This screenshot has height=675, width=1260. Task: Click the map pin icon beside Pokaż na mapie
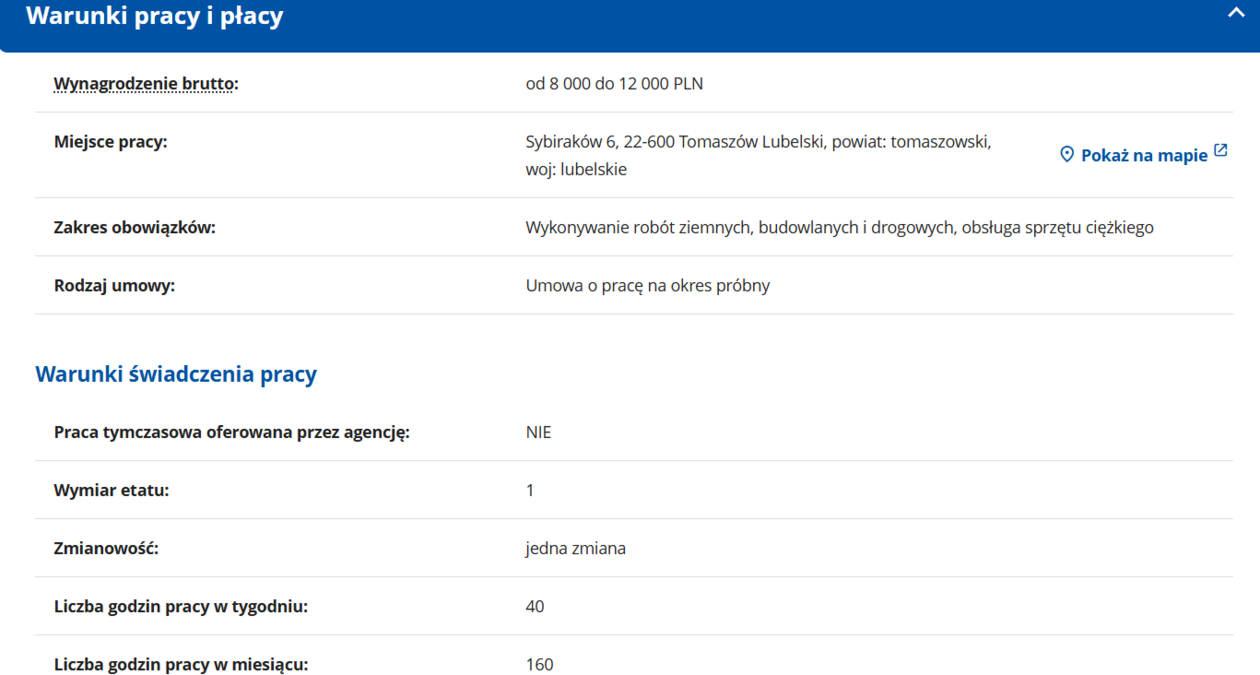pyautogui.click(x=1067, y=154)
